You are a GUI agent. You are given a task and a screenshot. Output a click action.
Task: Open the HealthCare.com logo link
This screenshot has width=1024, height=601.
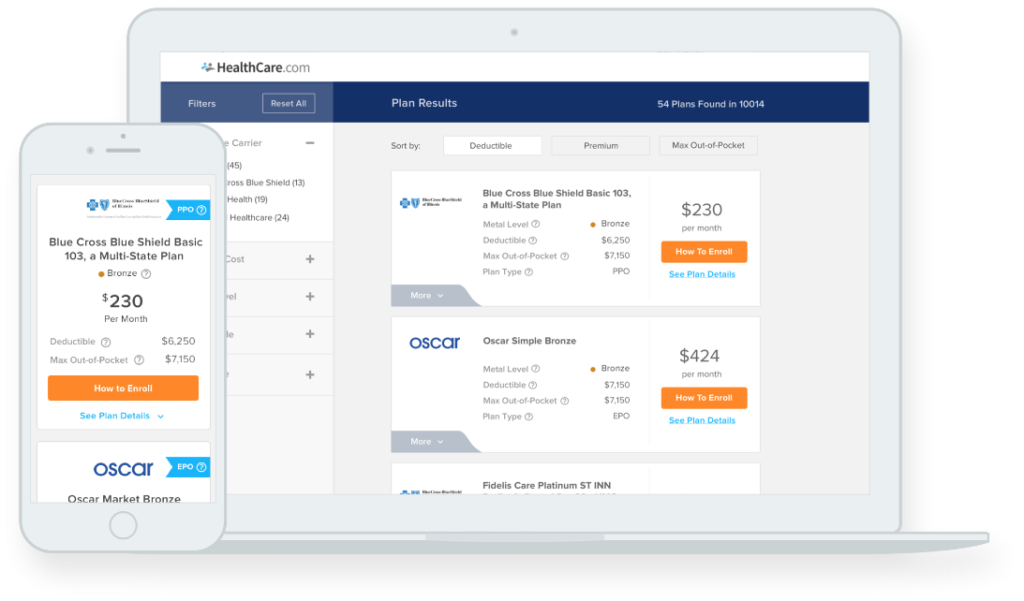click(255, 67)
